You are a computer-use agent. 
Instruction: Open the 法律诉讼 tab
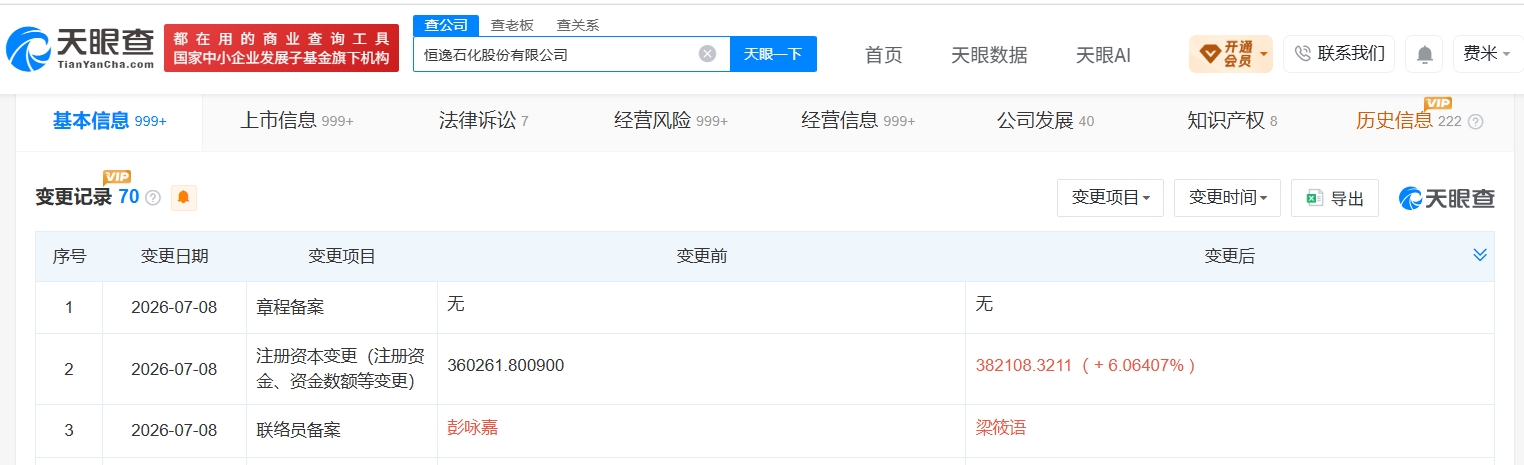click(x=483, y=121)
